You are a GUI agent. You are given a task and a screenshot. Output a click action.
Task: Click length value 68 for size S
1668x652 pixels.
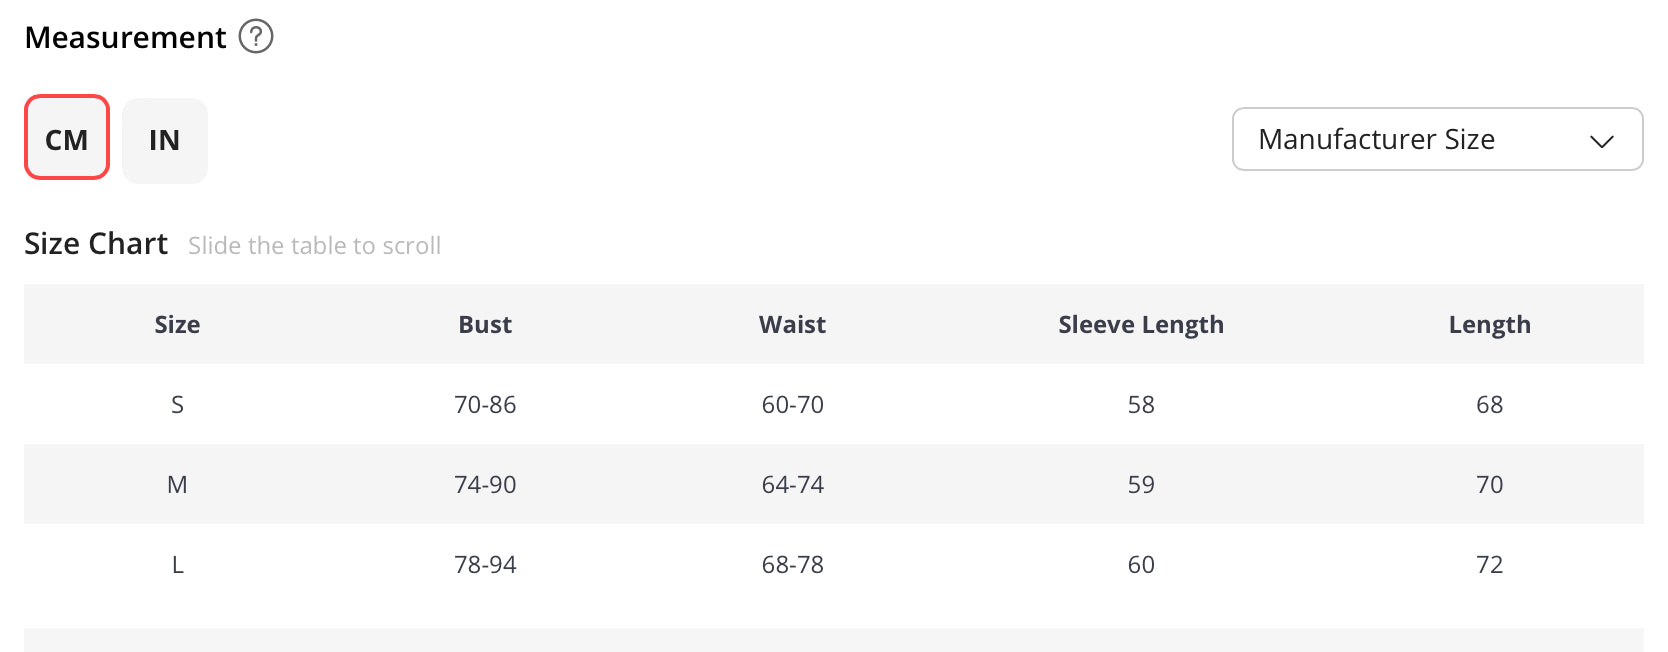tap(1489, 405)
